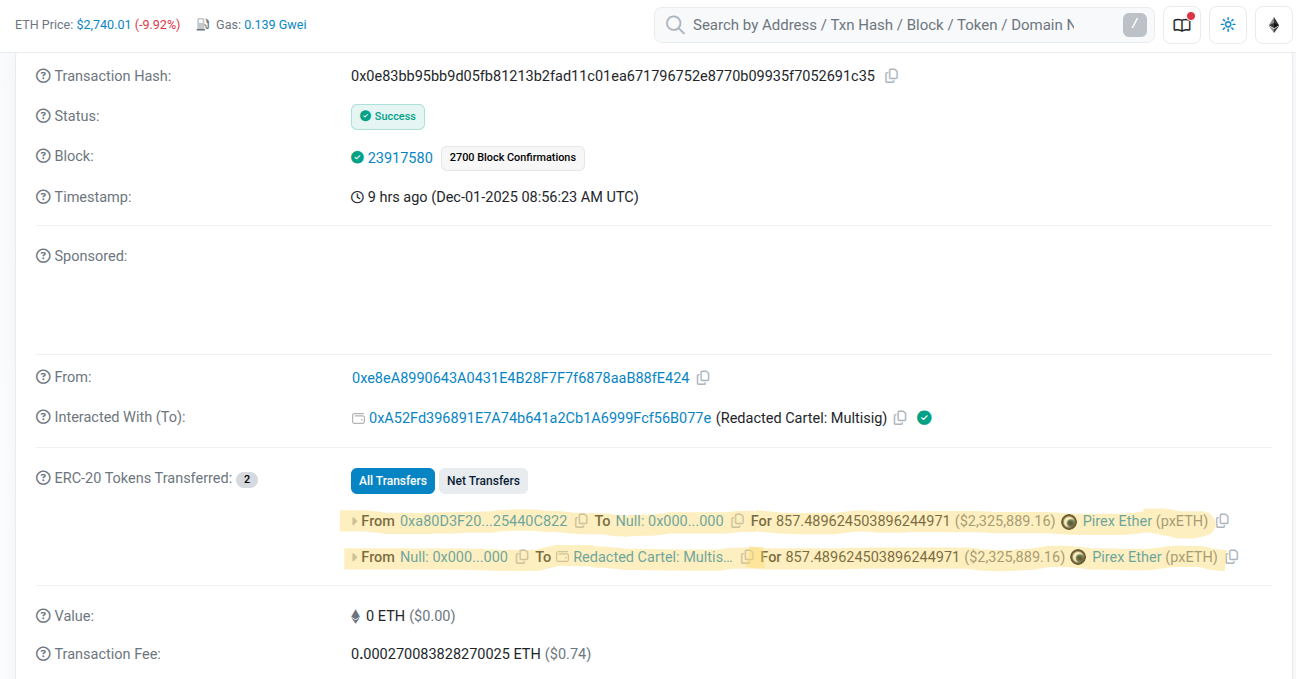The image size is (1296, 679).
Task: Click the verified green checkmark beside multisig
Action: click(x=924, y=418)
